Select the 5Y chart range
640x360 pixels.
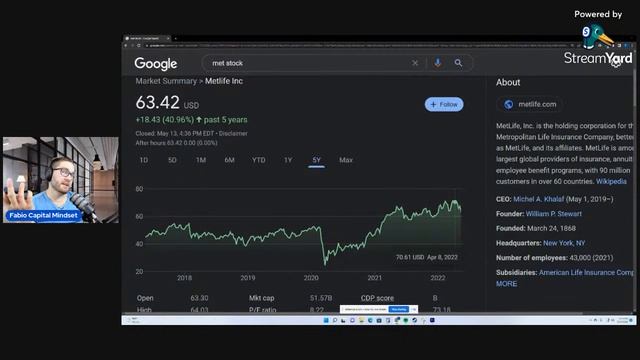point(316,160)
